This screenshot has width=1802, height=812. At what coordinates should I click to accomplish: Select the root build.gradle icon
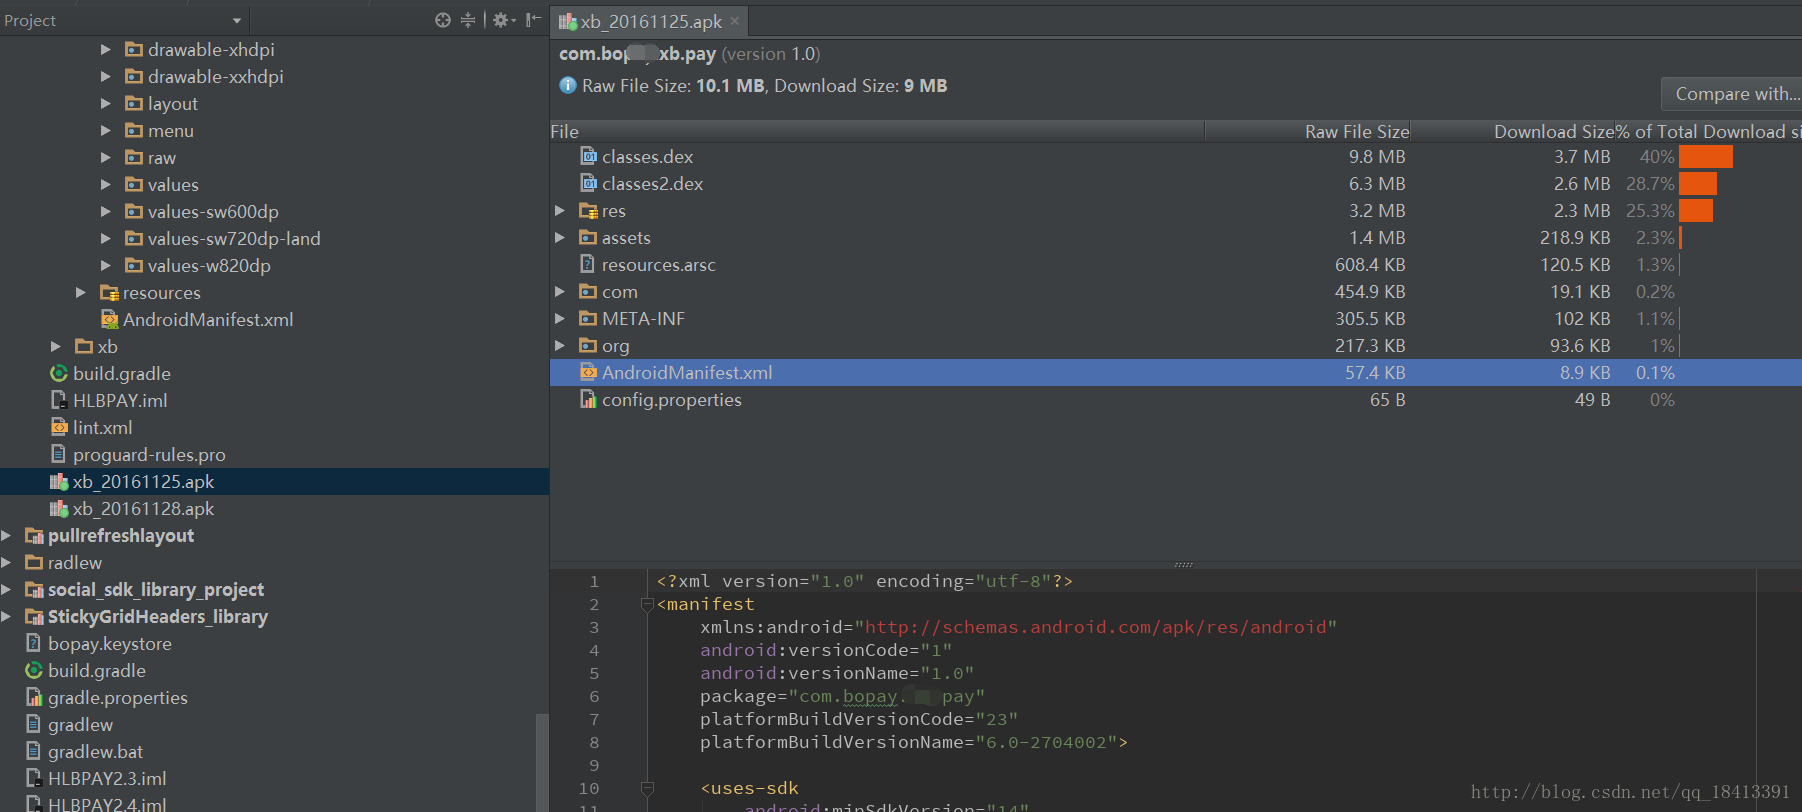point(34,670)
